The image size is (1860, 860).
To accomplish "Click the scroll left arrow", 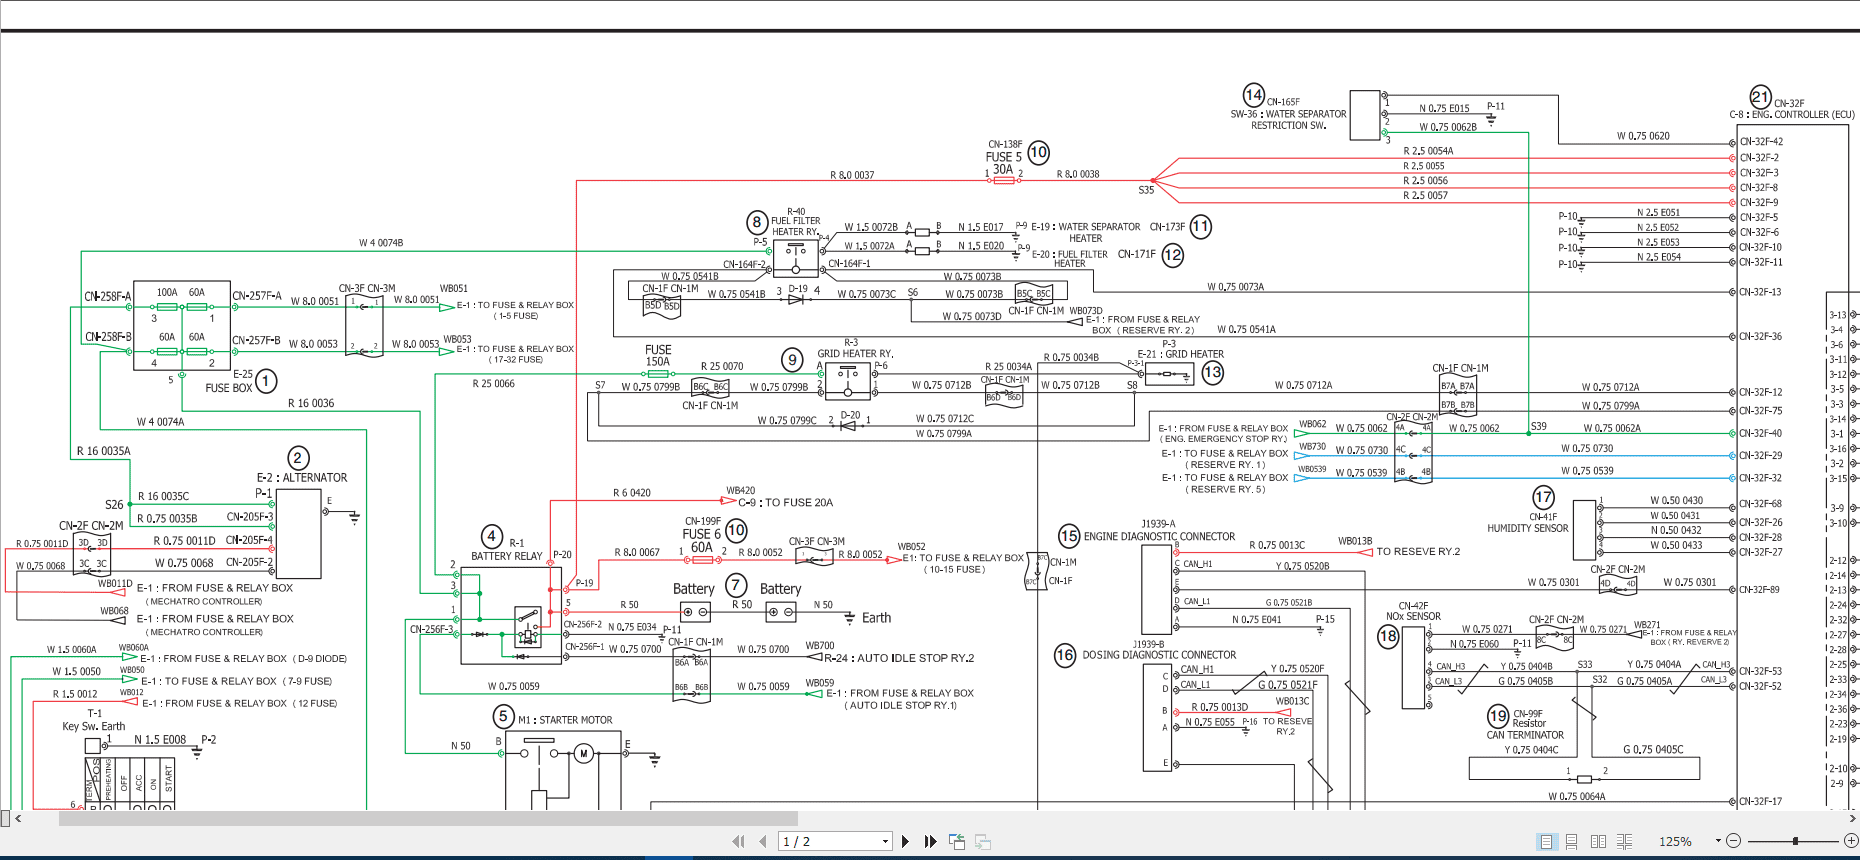I will [x=18, y=819].
